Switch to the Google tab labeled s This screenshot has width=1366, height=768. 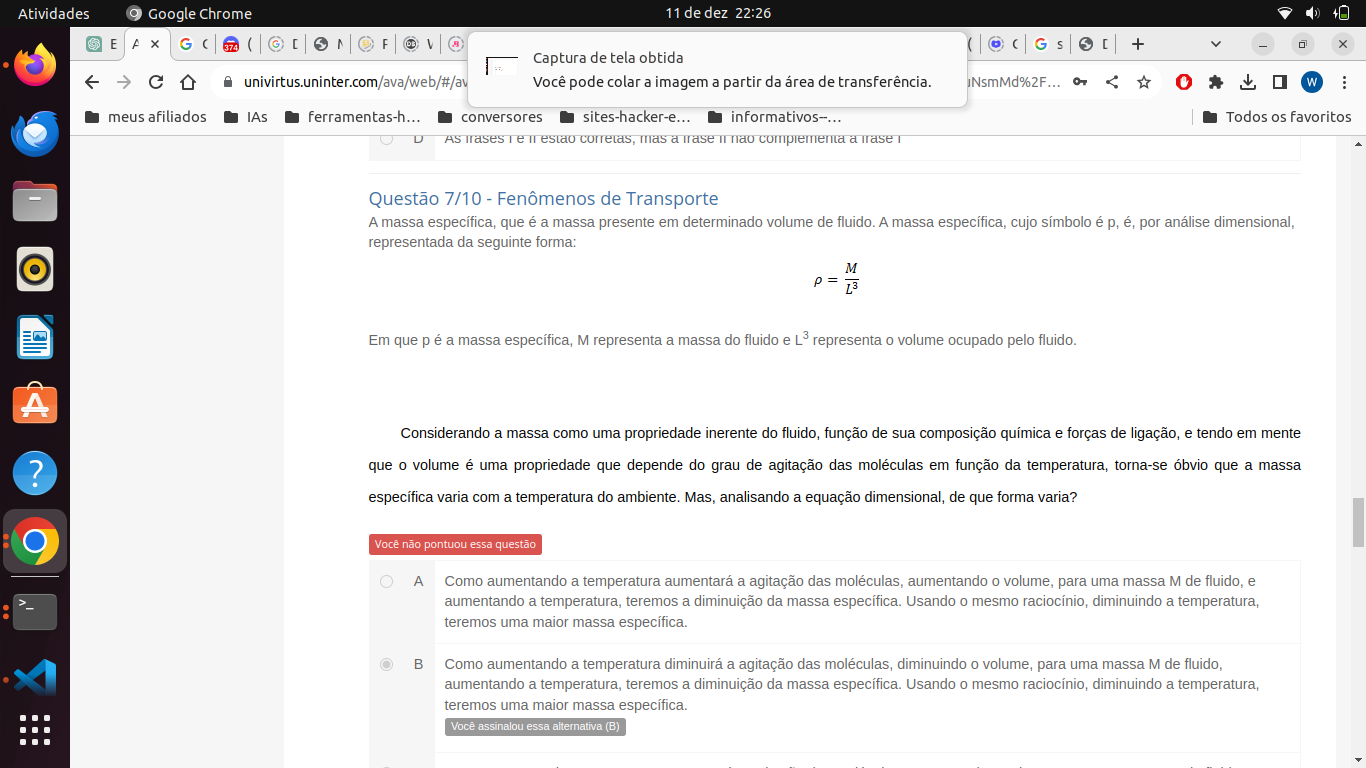click(1048, 44)
